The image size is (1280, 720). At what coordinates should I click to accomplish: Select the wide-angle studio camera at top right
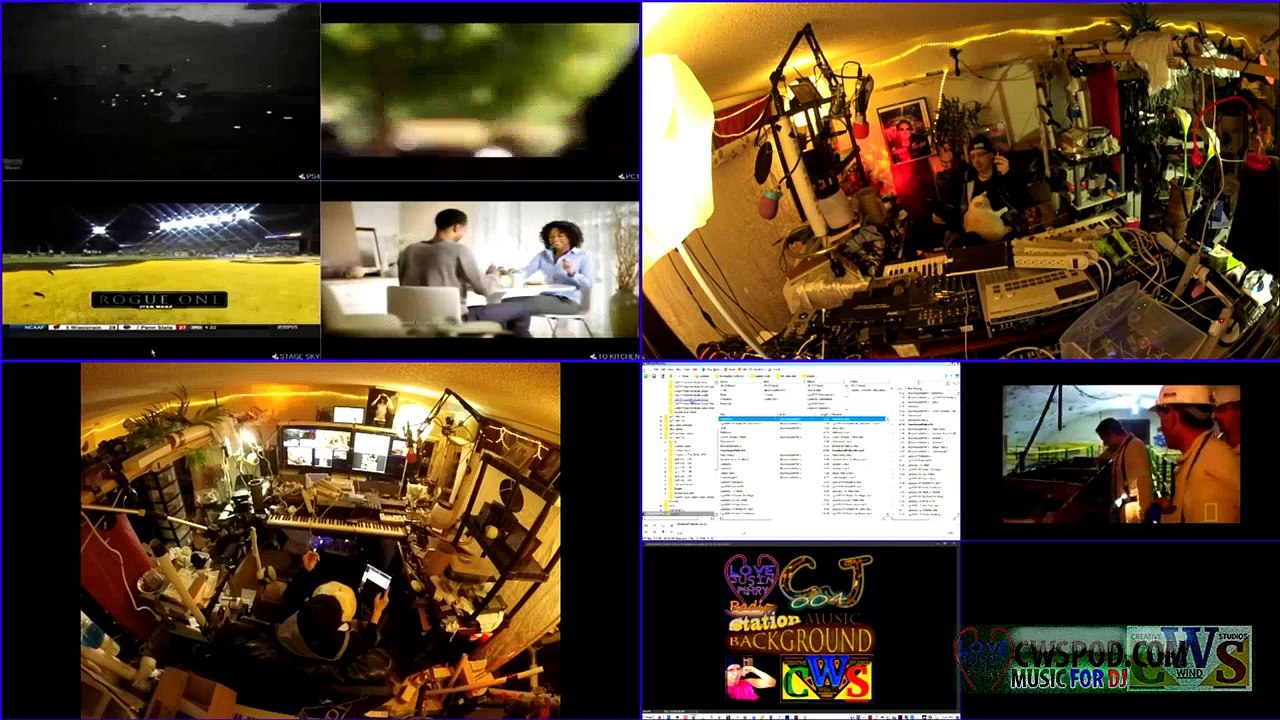pyautogui.click(x=961, y=180)
